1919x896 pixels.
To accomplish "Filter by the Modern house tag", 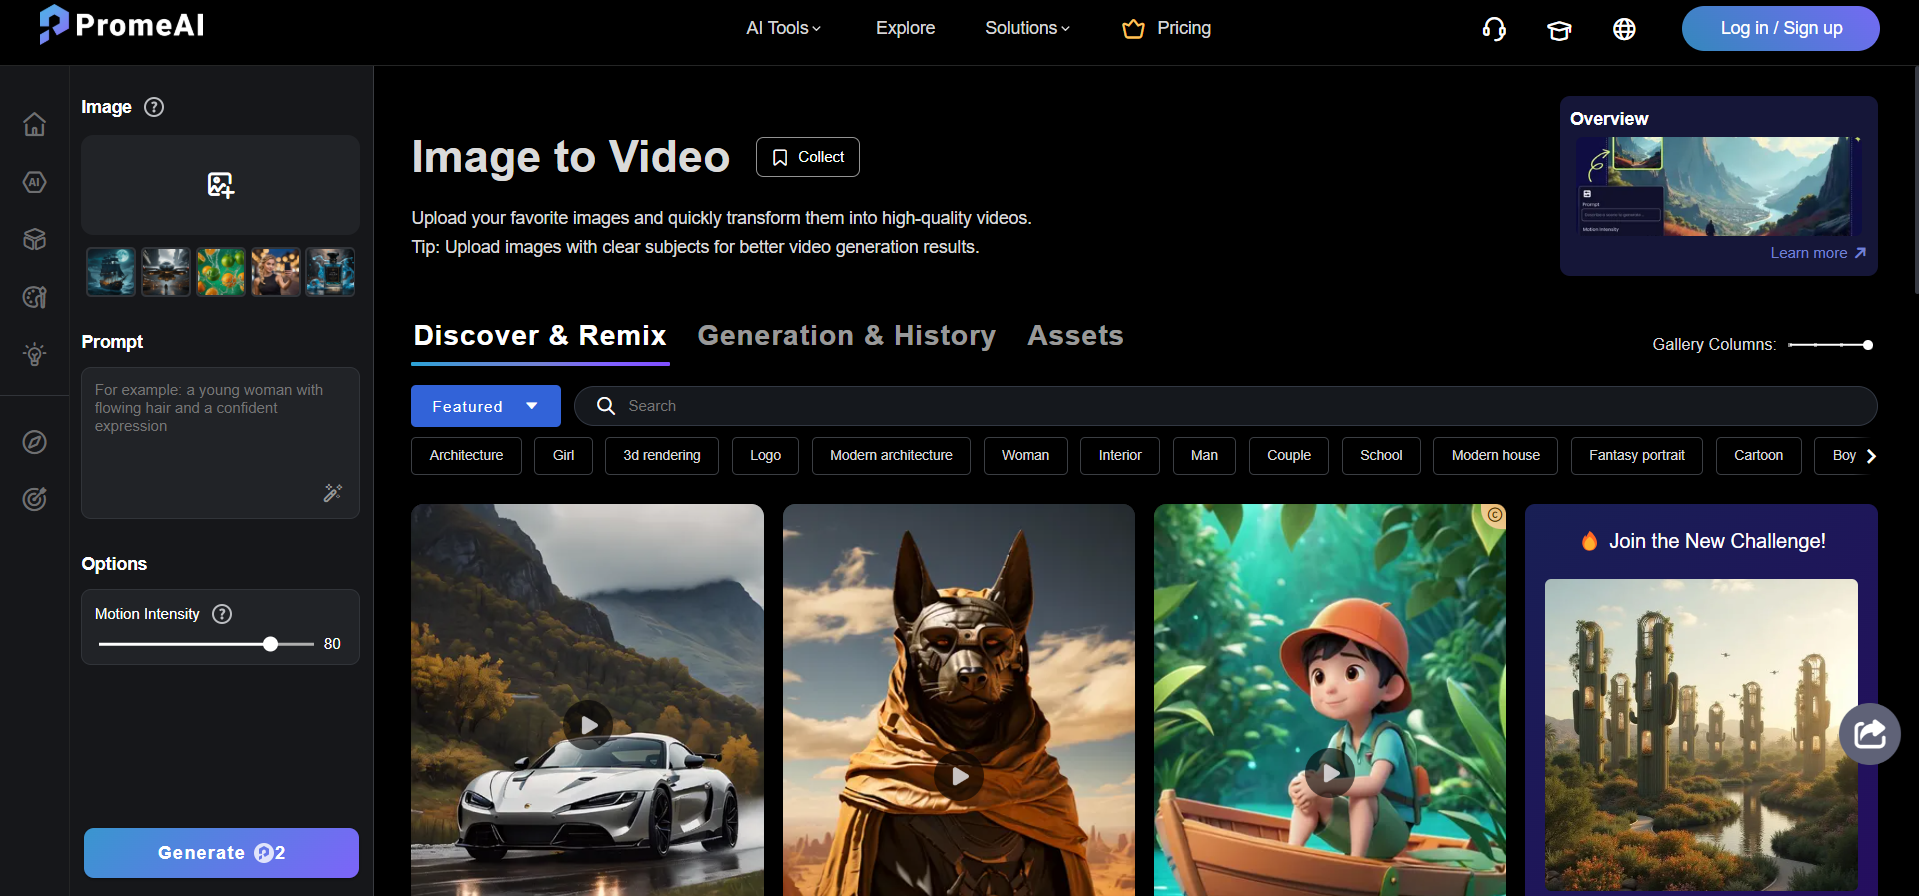I will pyautogui.click(x=1495, y=455).
